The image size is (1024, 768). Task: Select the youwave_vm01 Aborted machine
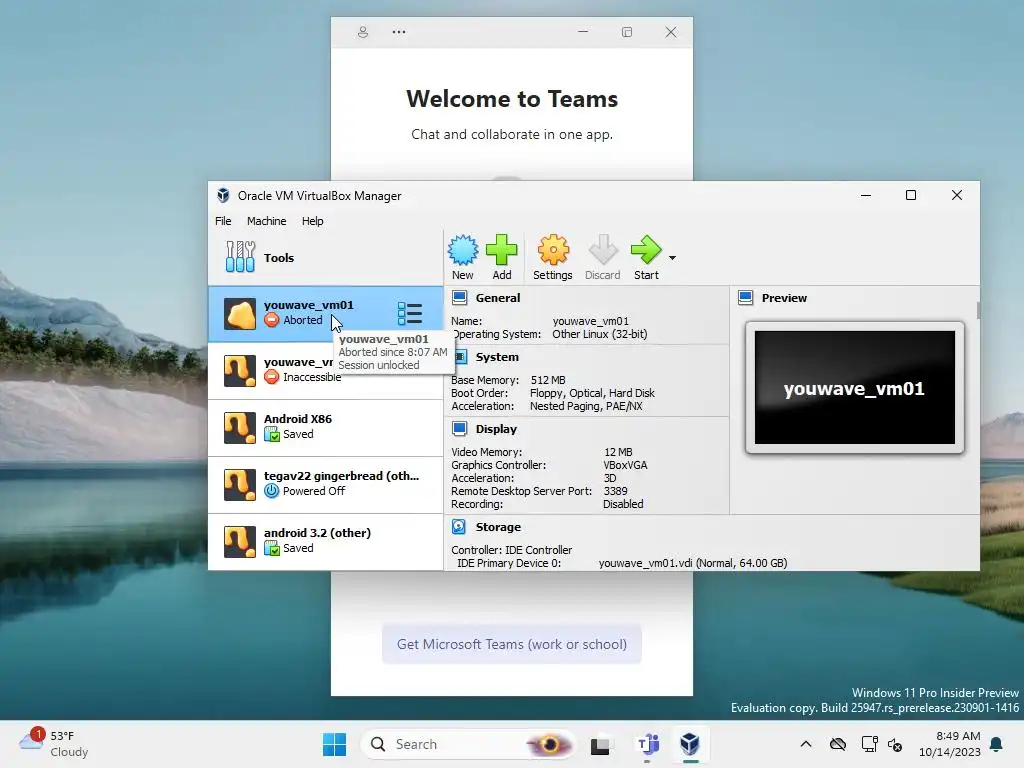pos(325,313)
